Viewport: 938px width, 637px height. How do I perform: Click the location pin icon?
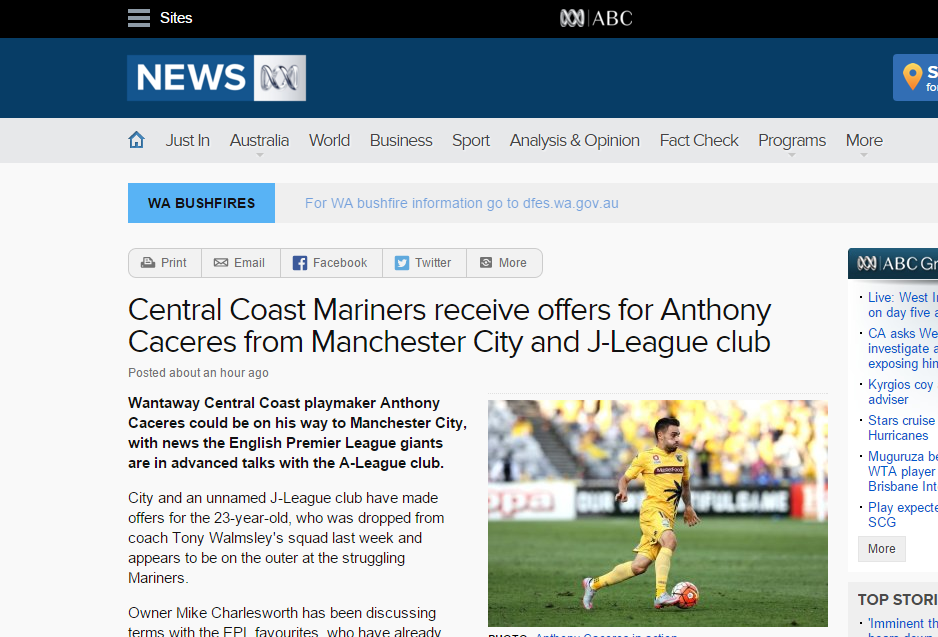(x=912, y=77)
